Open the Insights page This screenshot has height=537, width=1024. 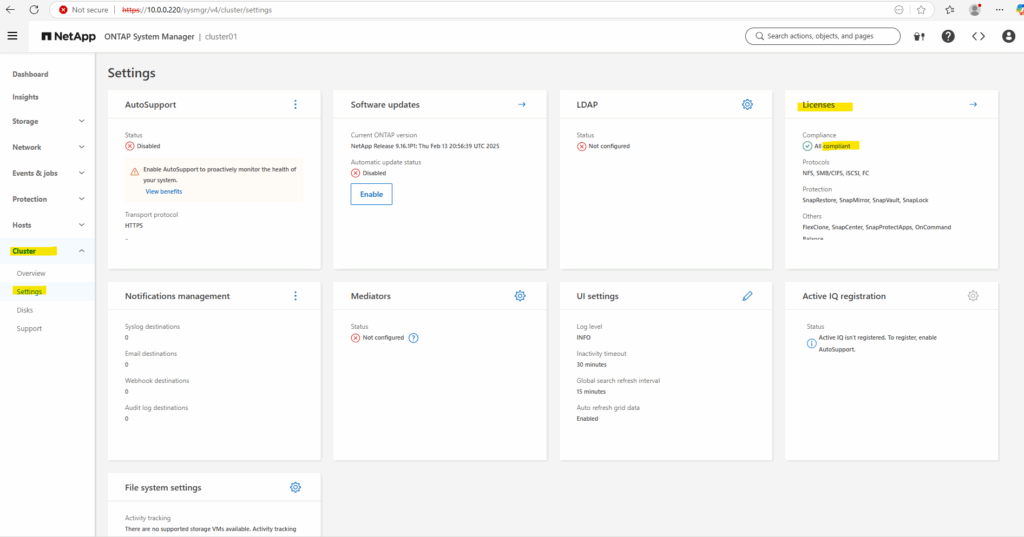coord(25,97)
